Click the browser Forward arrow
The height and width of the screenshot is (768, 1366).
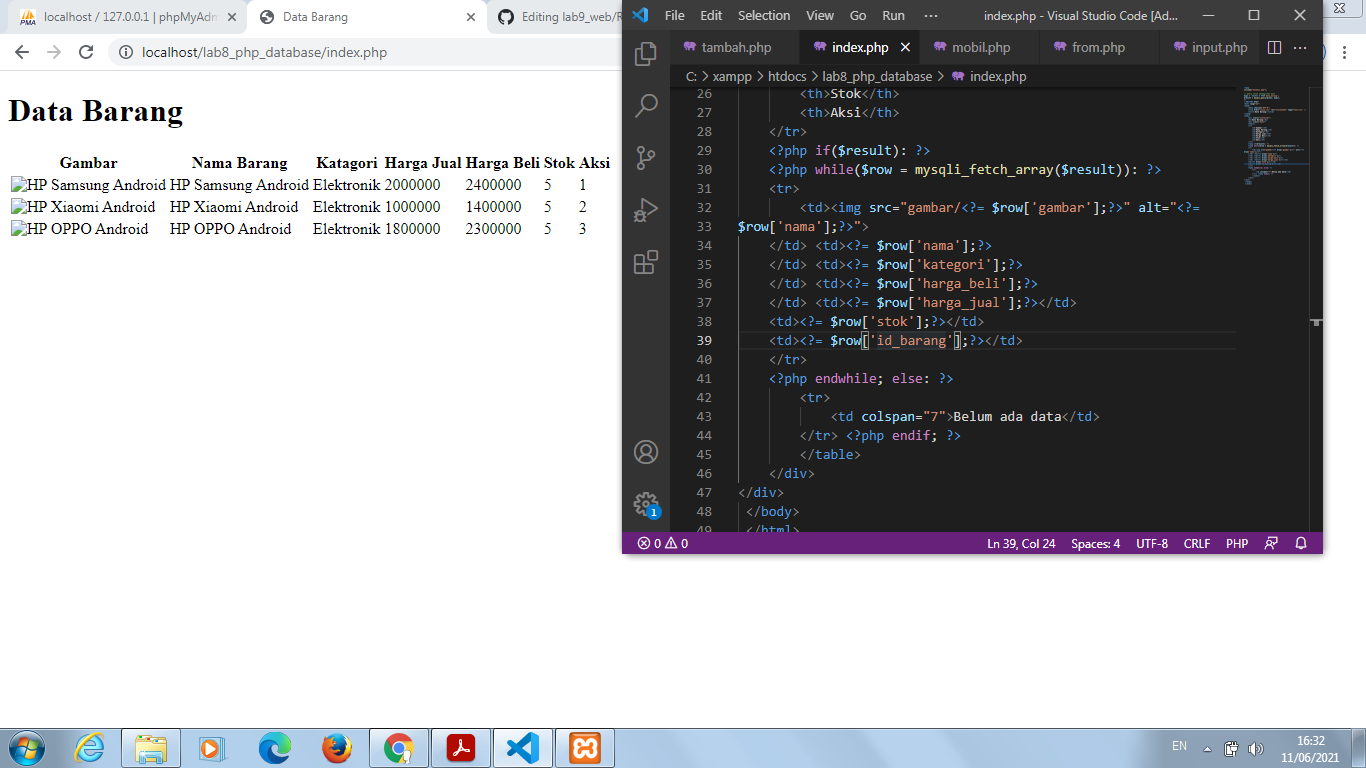(x=53, y=52)
